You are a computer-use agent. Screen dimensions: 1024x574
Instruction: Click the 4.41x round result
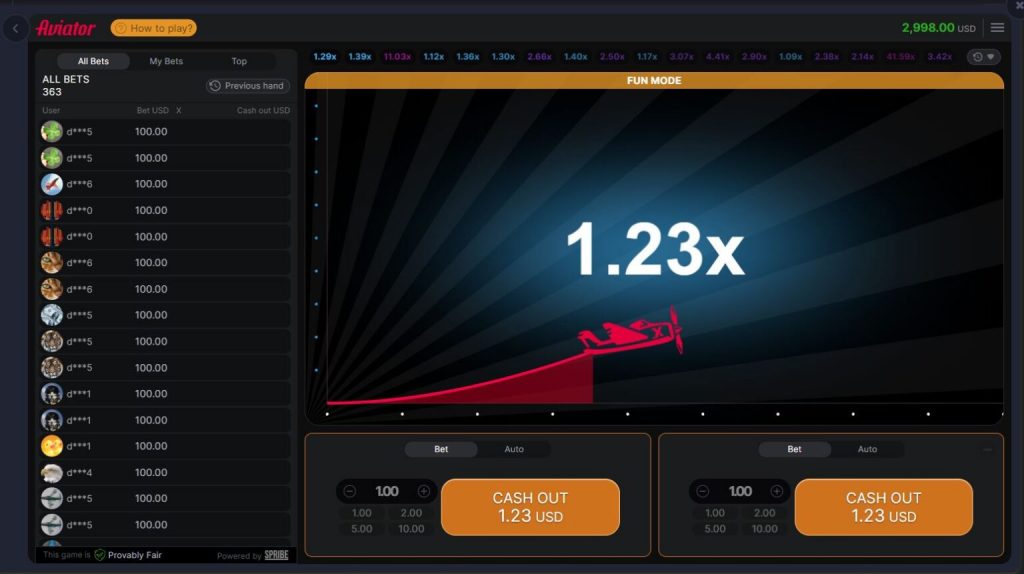718,57
